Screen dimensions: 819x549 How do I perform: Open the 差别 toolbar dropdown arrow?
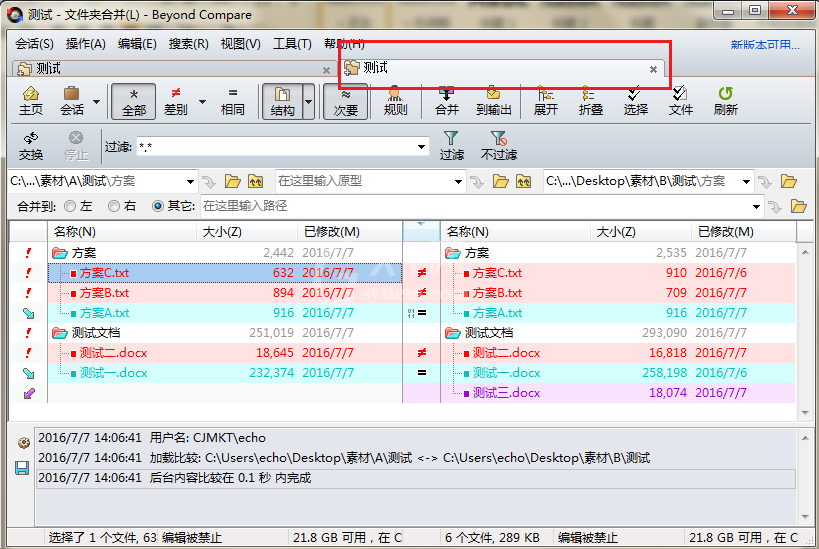click(202, 101)
